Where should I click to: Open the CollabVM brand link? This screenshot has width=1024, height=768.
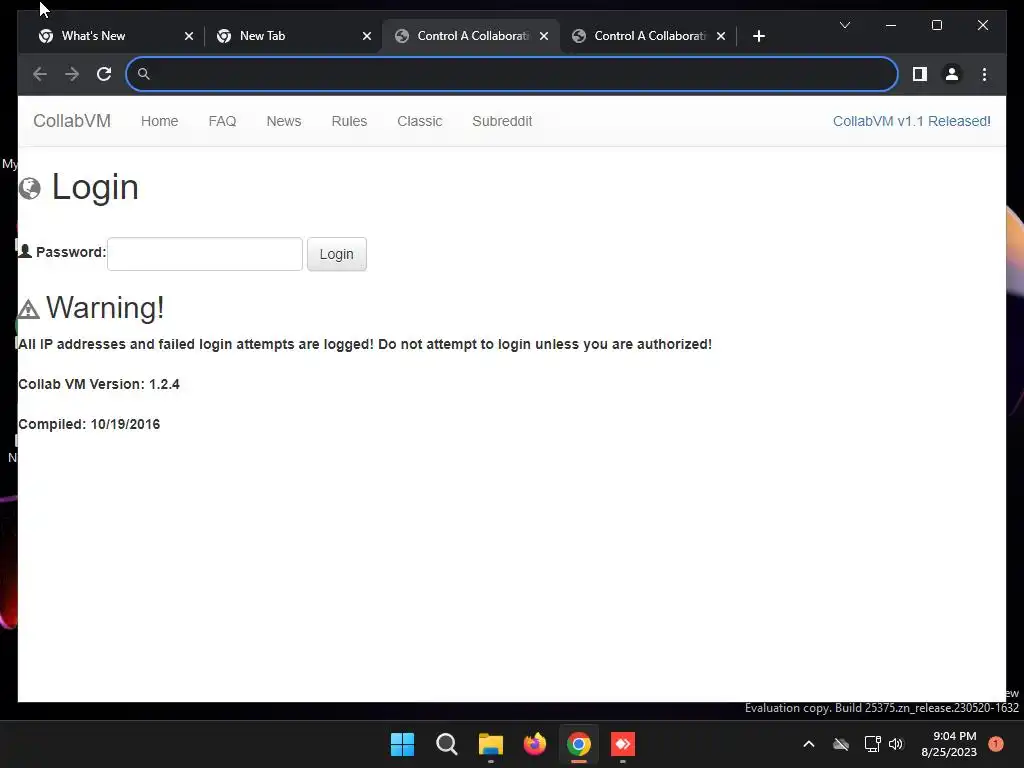(72, 121)
